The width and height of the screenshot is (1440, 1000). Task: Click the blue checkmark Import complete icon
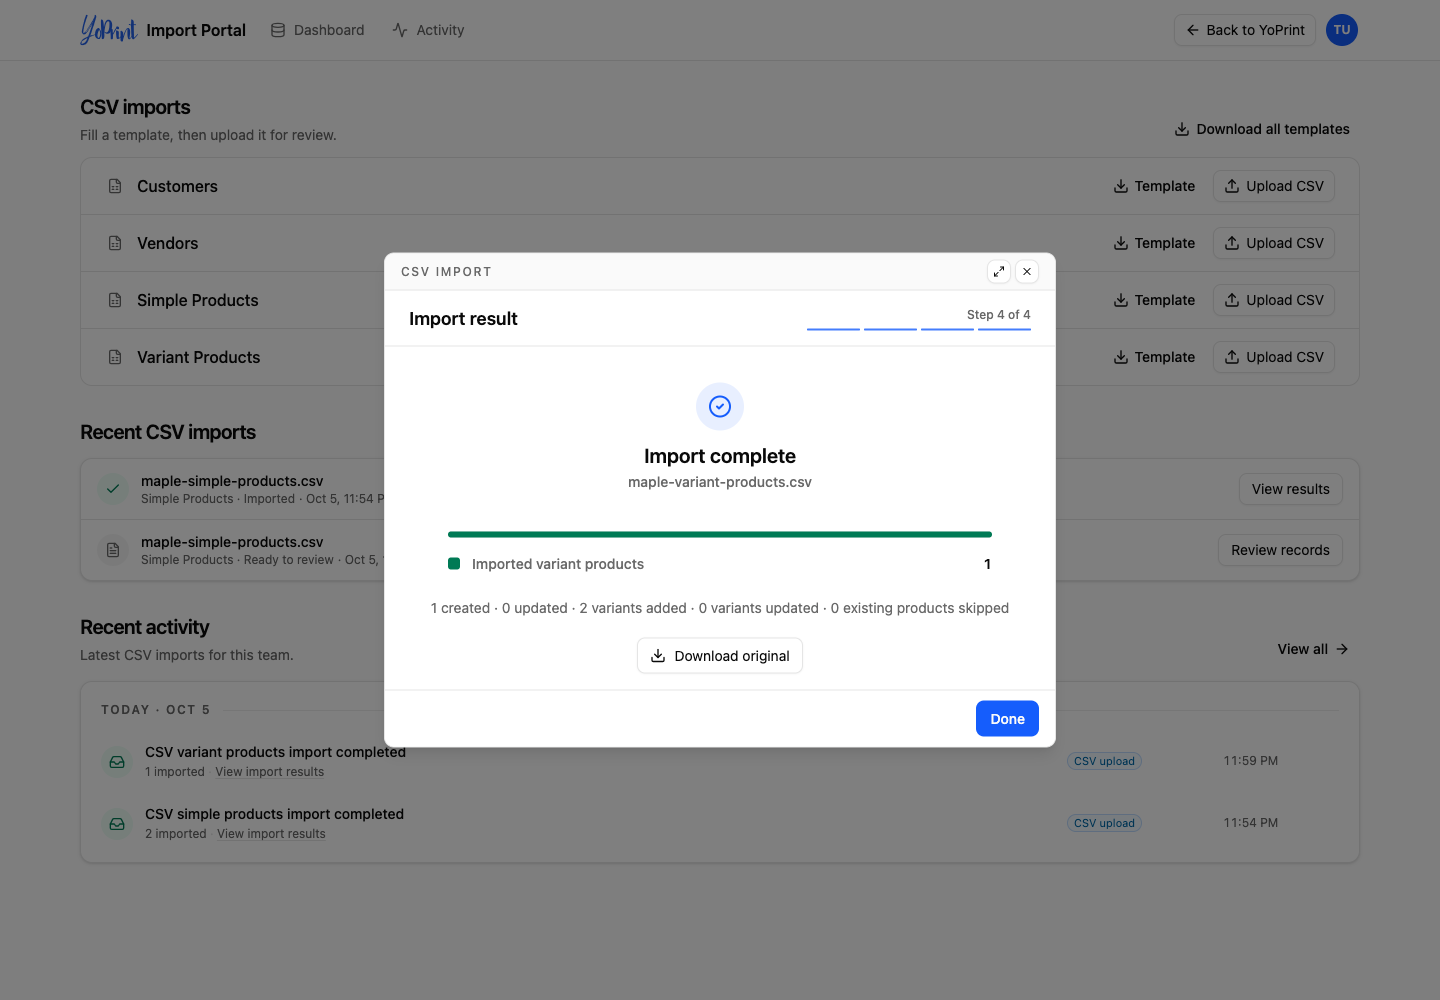[720, 406]
